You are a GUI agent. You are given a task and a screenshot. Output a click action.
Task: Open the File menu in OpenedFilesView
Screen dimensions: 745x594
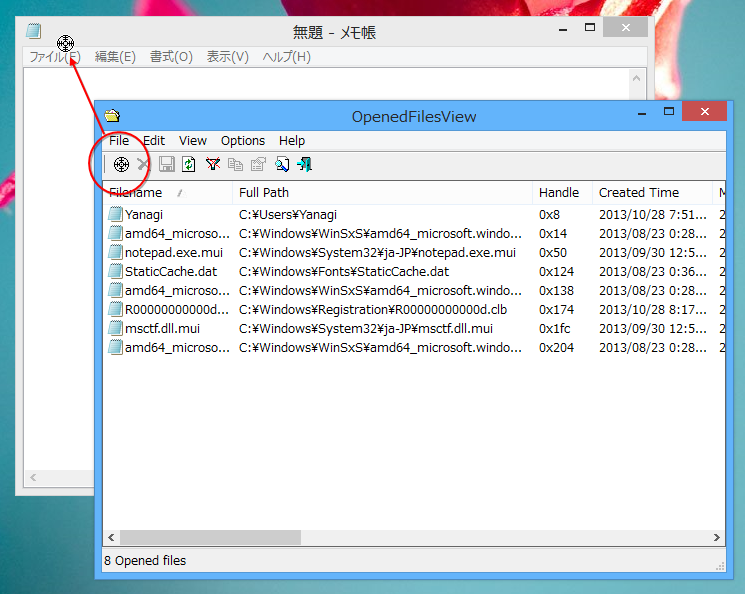coord(119,141)
